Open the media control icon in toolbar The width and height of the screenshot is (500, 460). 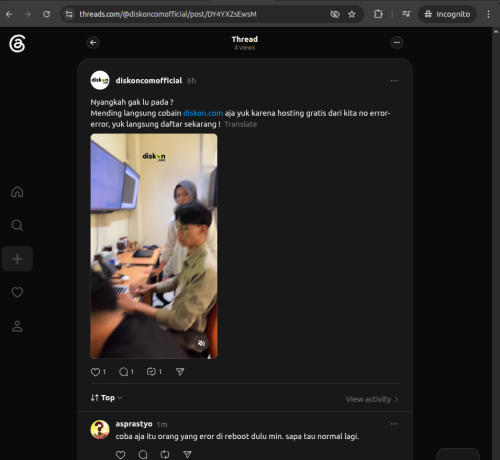point(406,14)
